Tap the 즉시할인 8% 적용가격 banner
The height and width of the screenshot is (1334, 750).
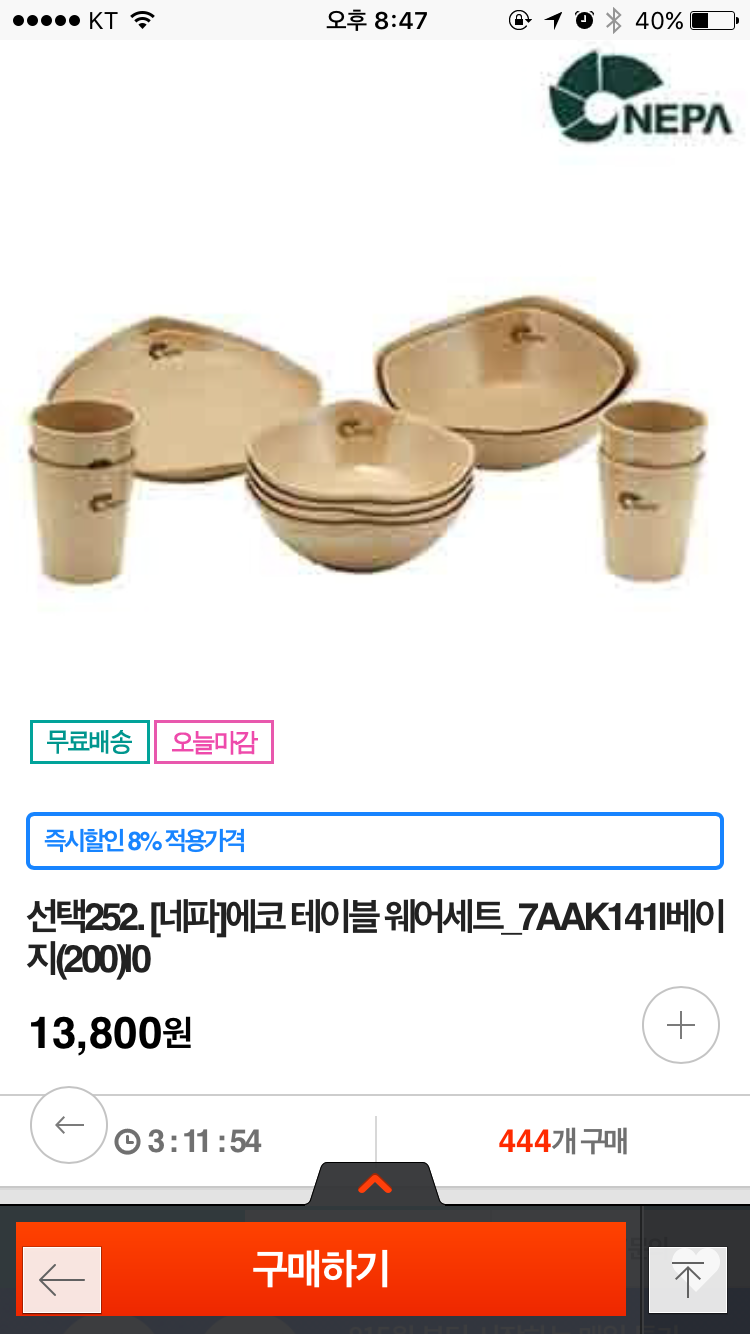[x=374, y=841]
